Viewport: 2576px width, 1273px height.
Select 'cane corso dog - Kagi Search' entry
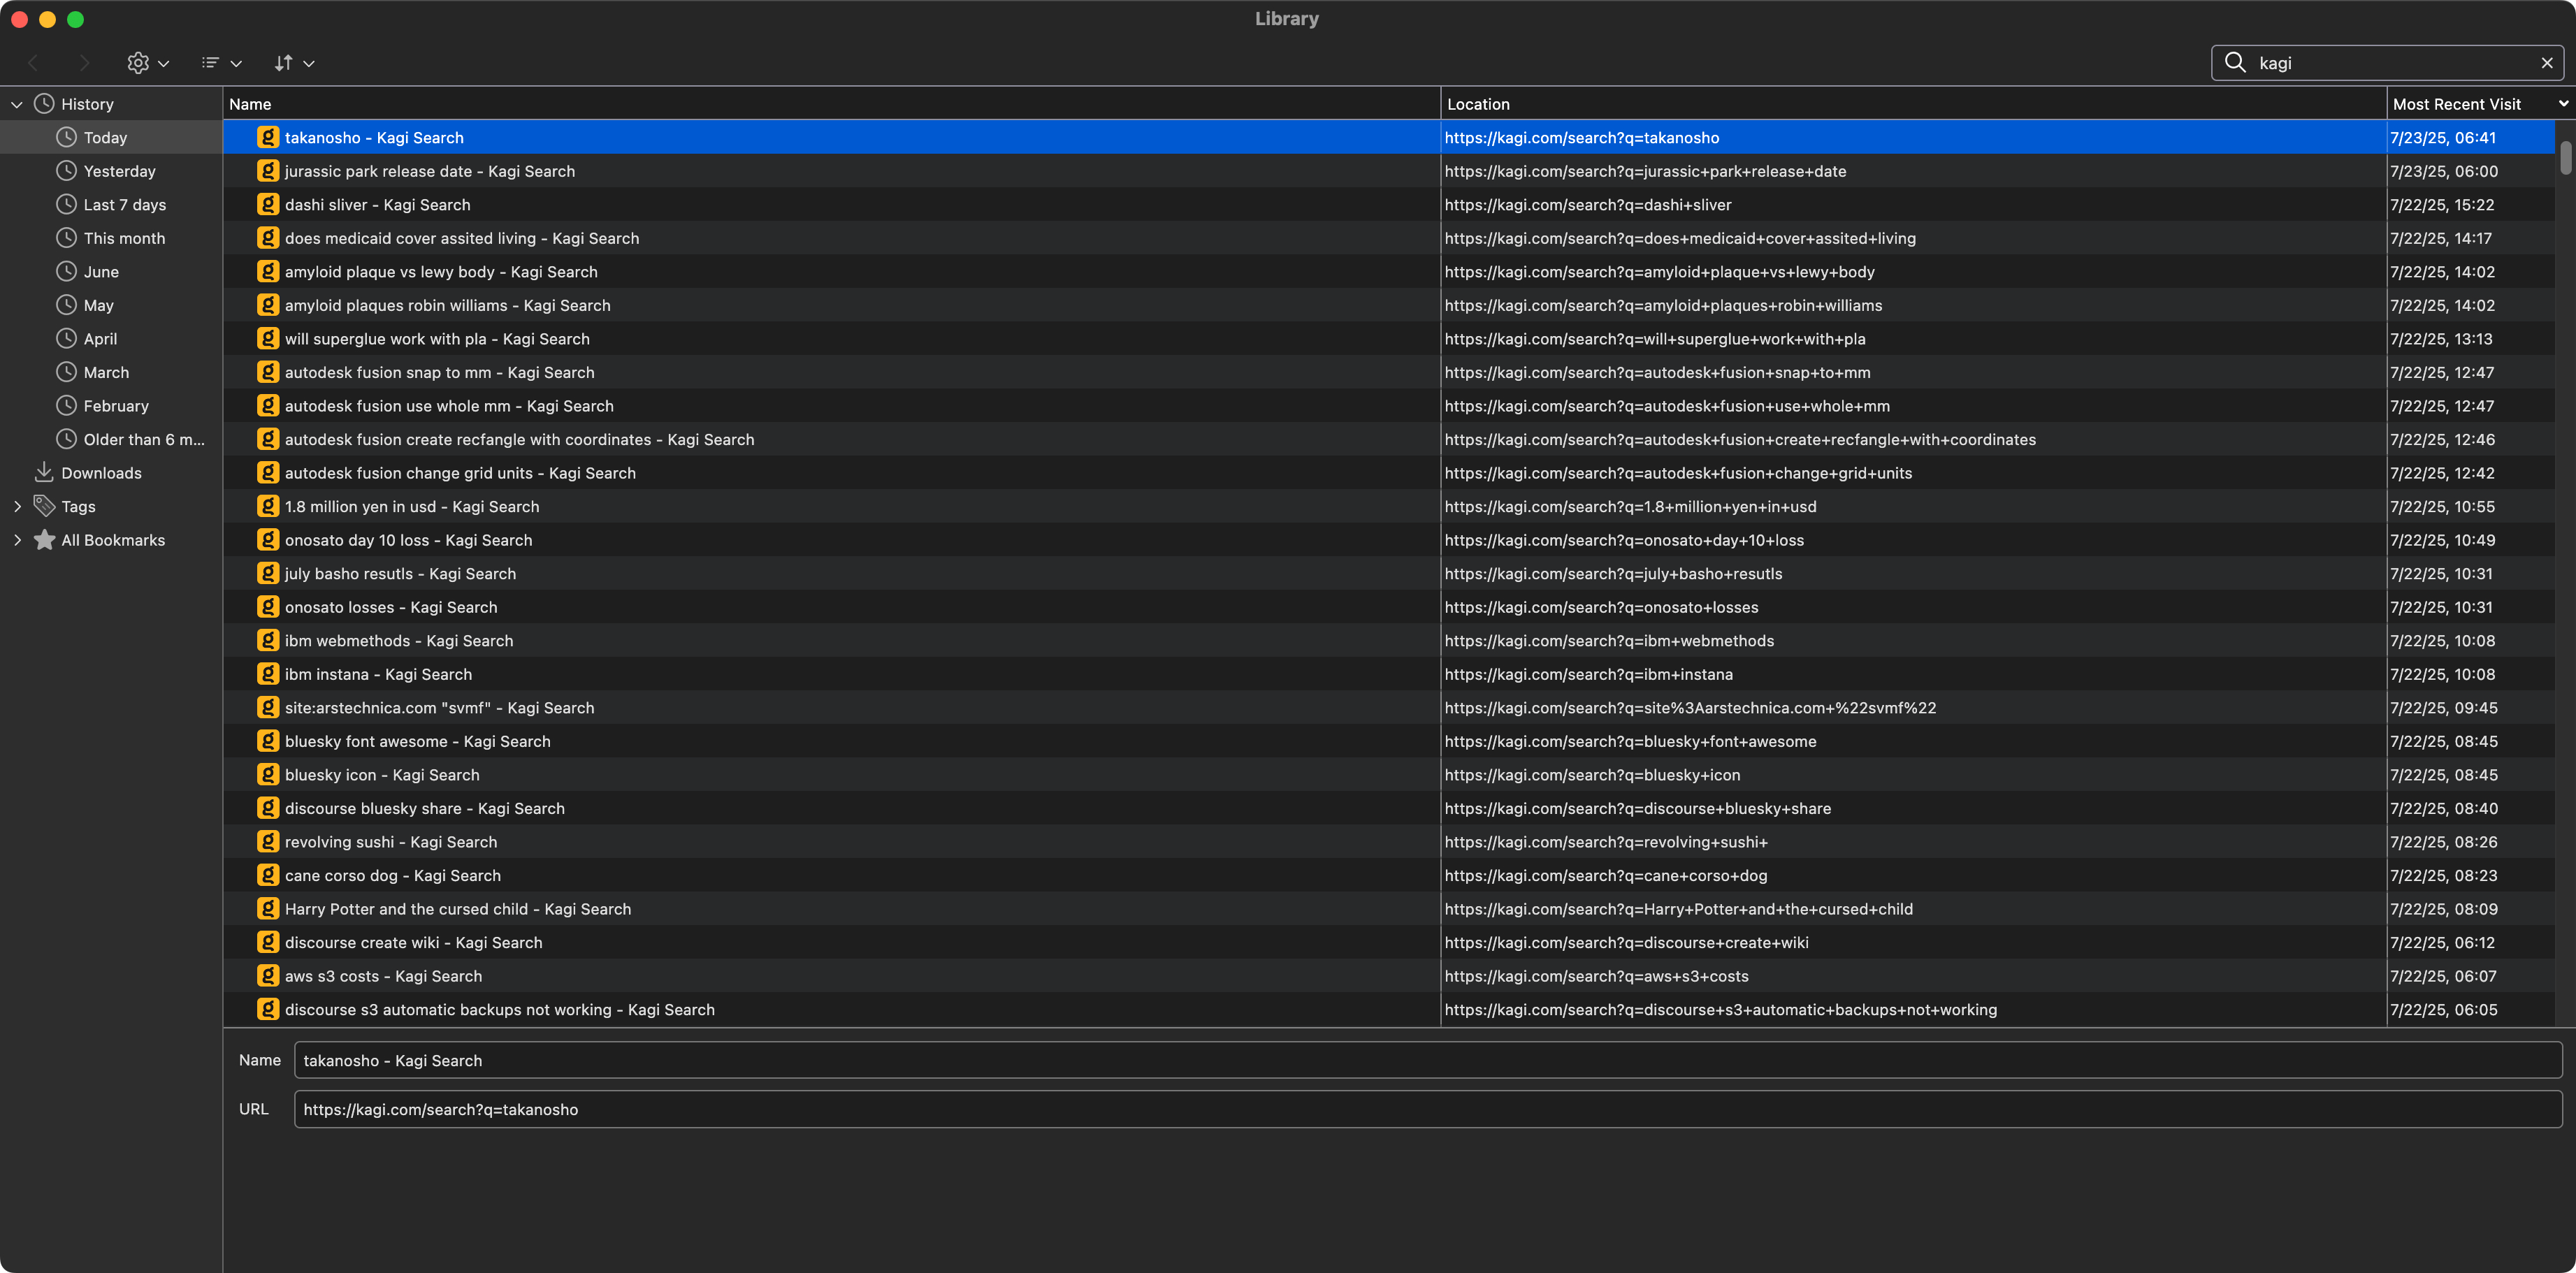pos(1389,875)
